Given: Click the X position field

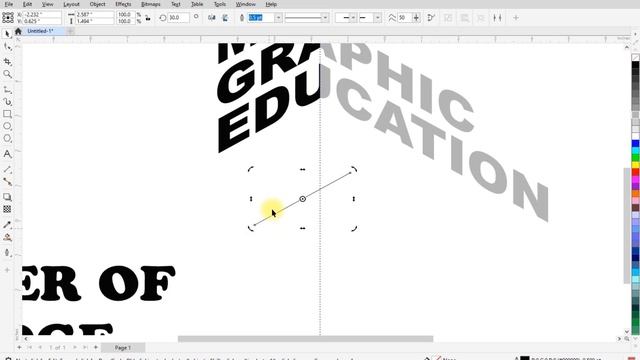Looking at the screenshot, I should [43, 14].
